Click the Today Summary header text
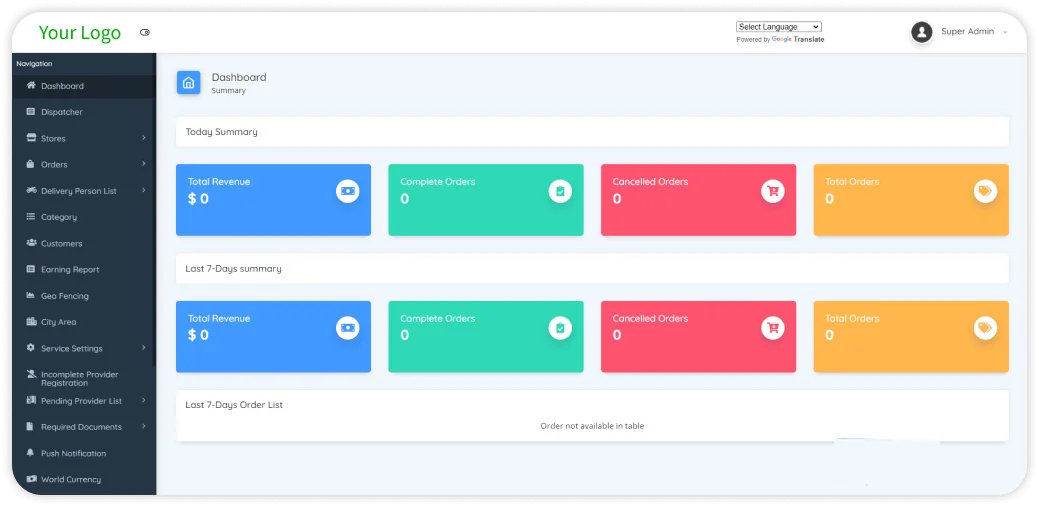The image size is (1039, 507). (x=221, y=132)
